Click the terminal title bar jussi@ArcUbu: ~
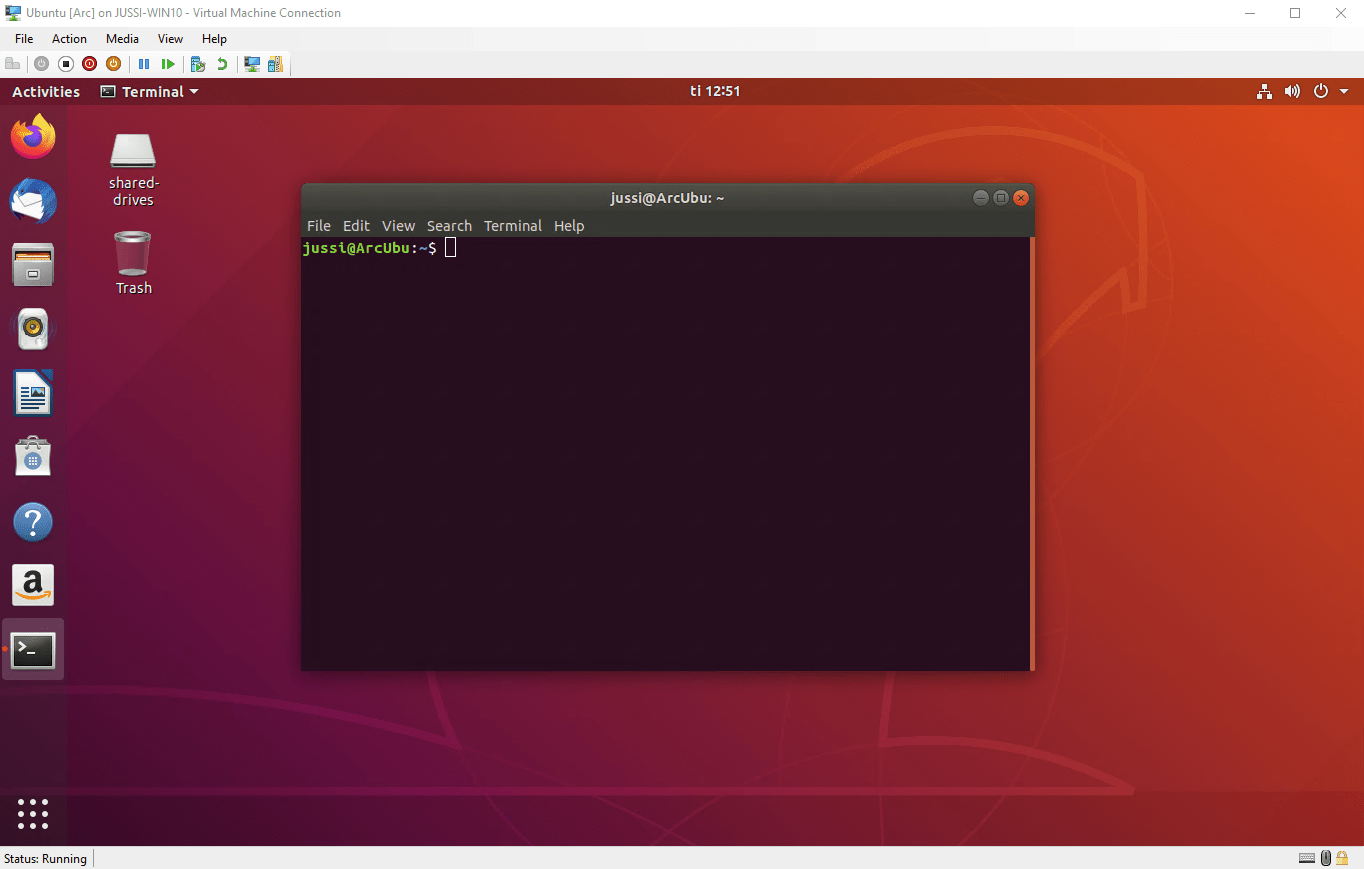The image size is (1364, 869). tap(667, 198)
